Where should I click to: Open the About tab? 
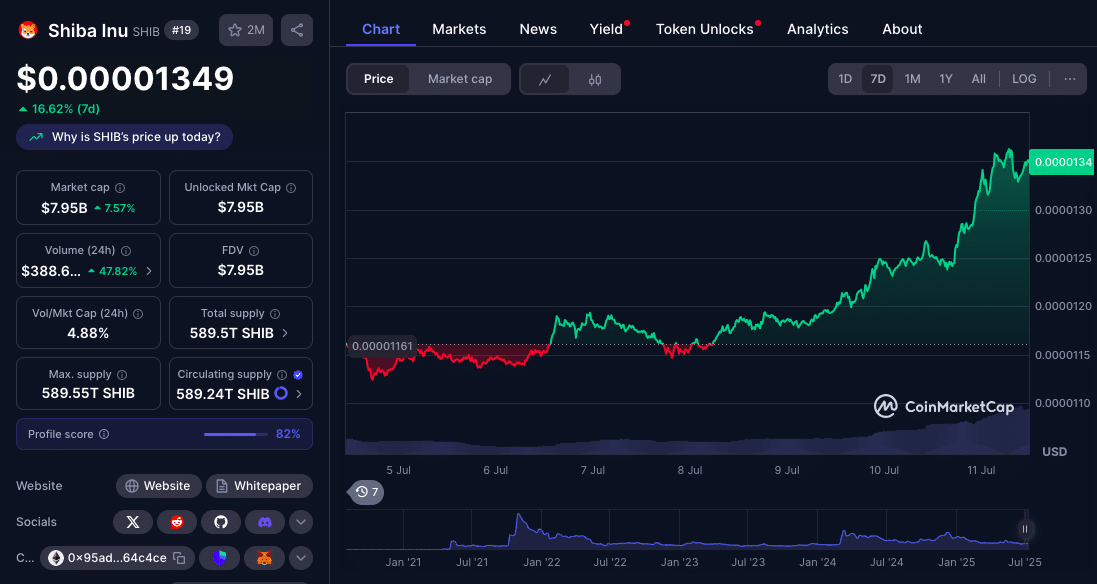point(902,29)
